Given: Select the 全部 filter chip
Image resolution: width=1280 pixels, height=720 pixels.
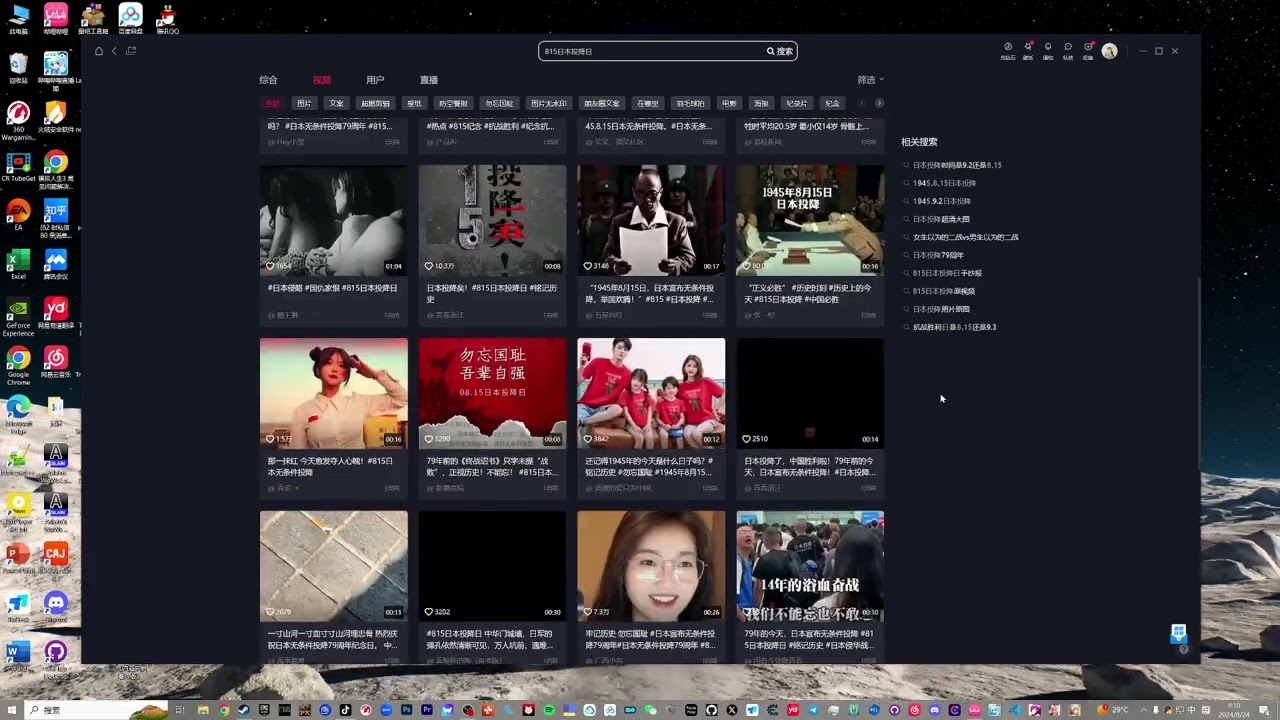Looking at the screenshot, I should click(272, 103).
